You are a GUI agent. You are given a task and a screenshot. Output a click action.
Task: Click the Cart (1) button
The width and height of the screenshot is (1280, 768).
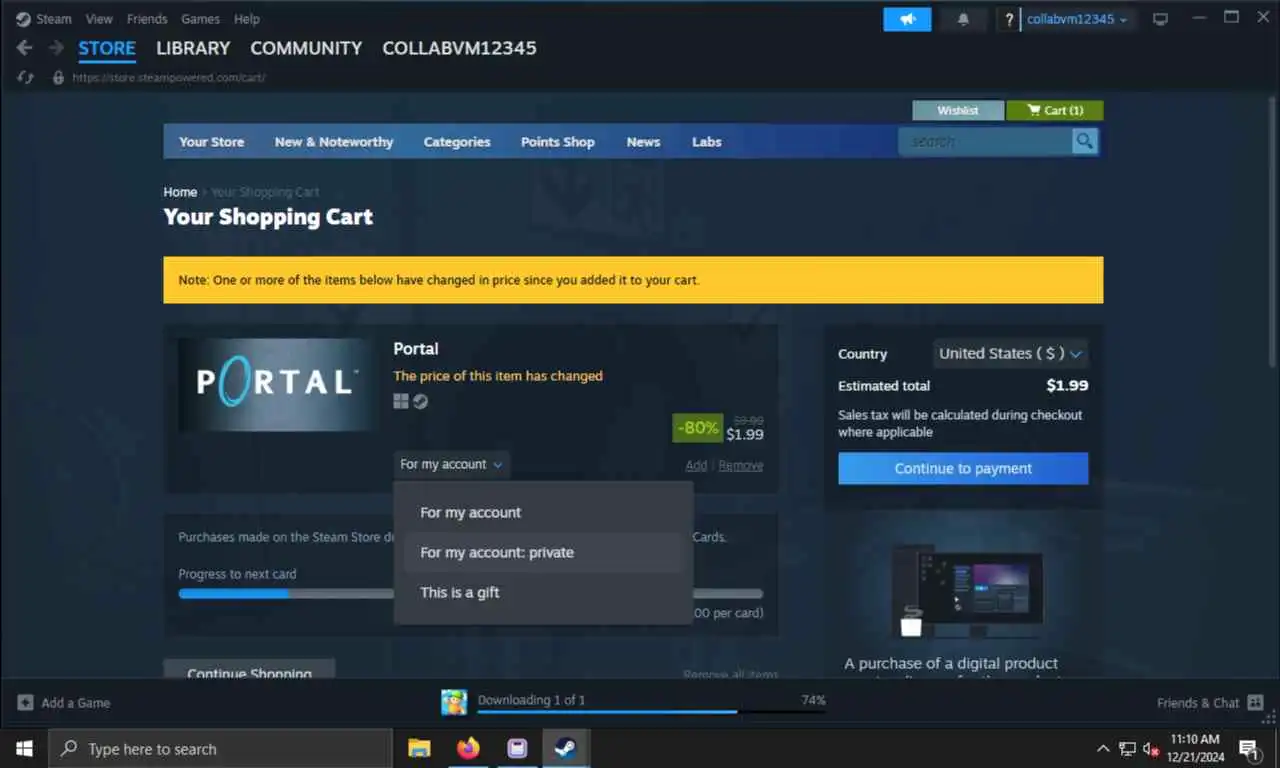pyautogui.click(x=1055, y=110)
